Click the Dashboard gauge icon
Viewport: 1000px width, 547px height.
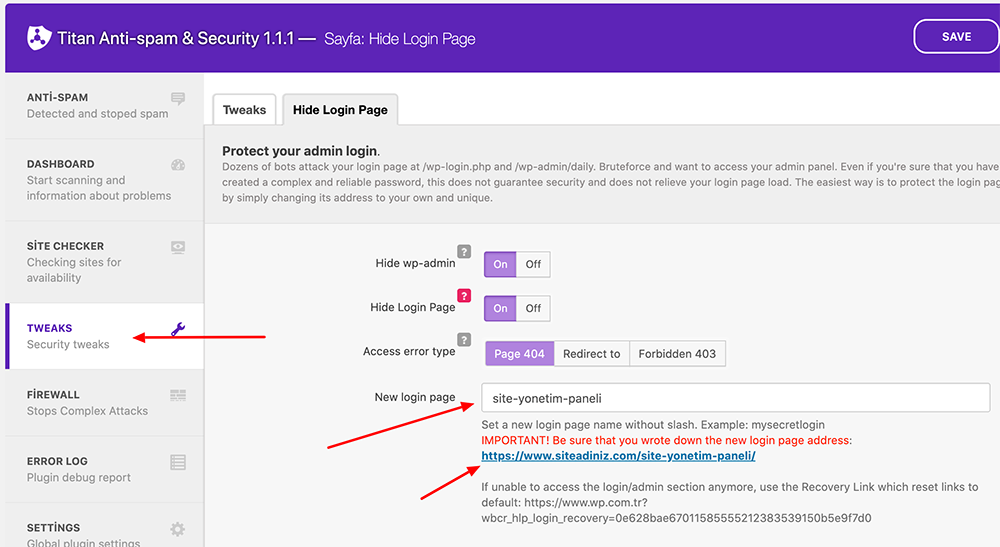click(x=178, y=165)
